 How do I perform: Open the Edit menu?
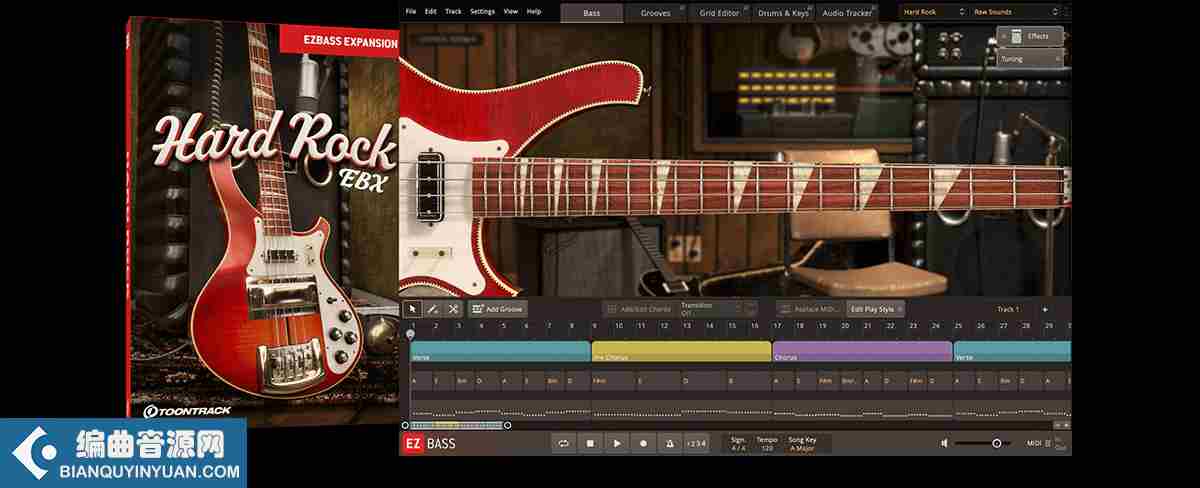[x=430, y=11]
